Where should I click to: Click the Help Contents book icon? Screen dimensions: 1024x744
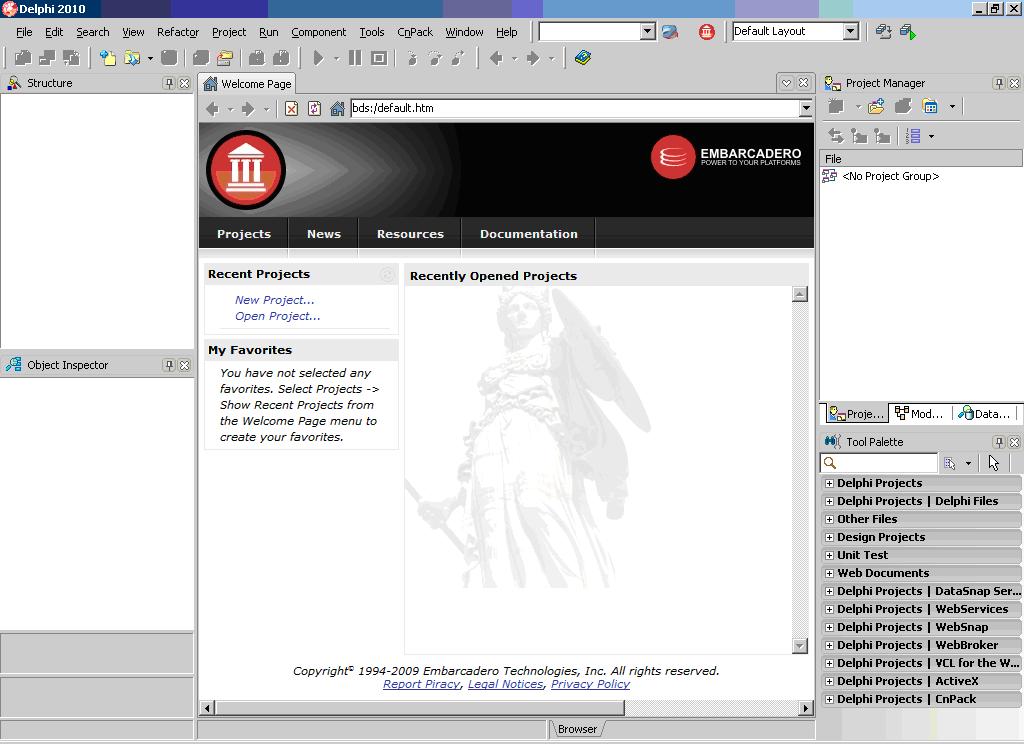pos(583,58)
